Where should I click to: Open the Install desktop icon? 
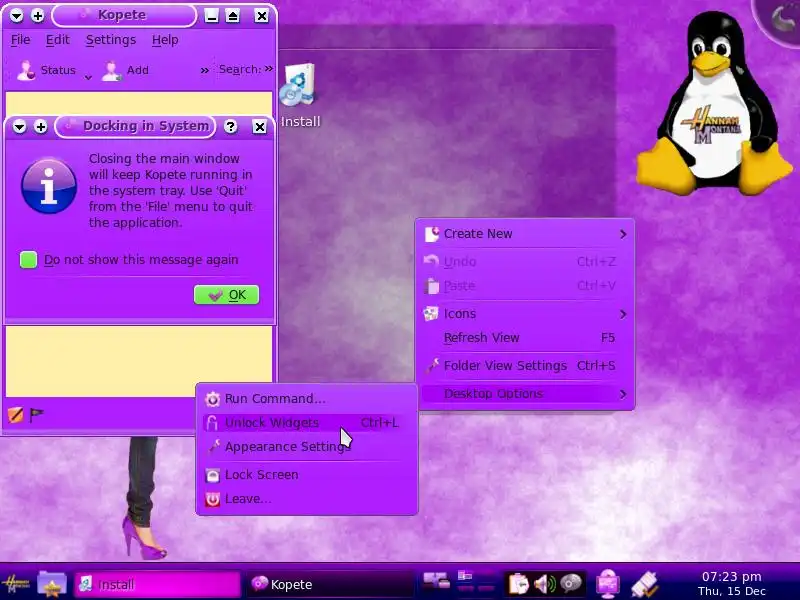300,95
